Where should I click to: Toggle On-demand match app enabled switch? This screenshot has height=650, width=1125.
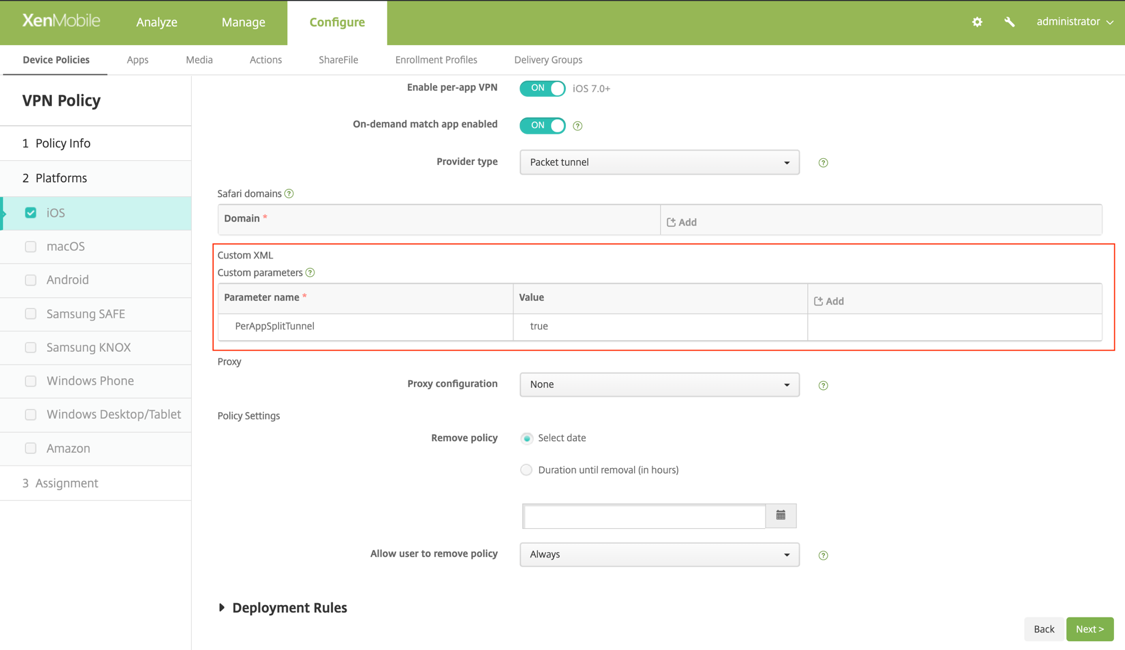click(542, 126)
